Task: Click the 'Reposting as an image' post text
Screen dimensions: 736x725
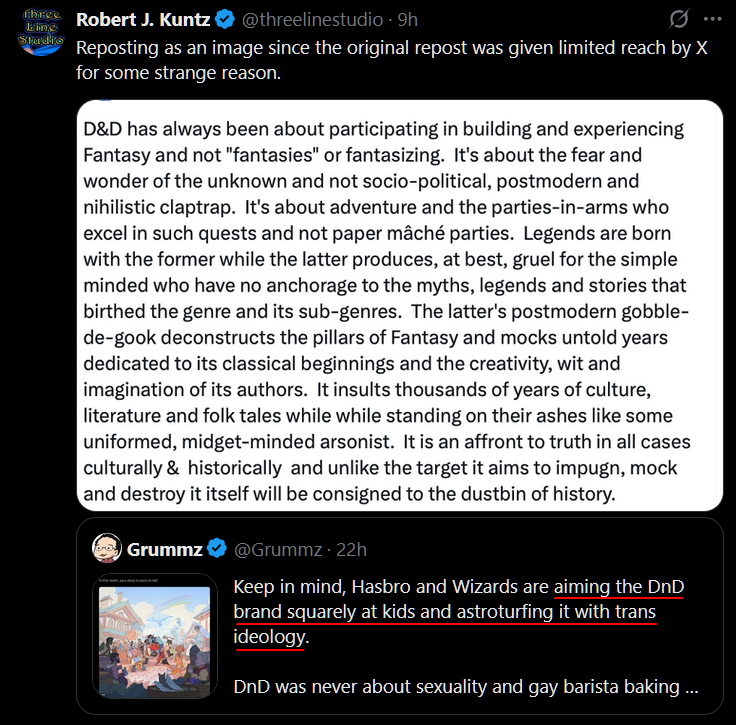Action: coord(391,60)
